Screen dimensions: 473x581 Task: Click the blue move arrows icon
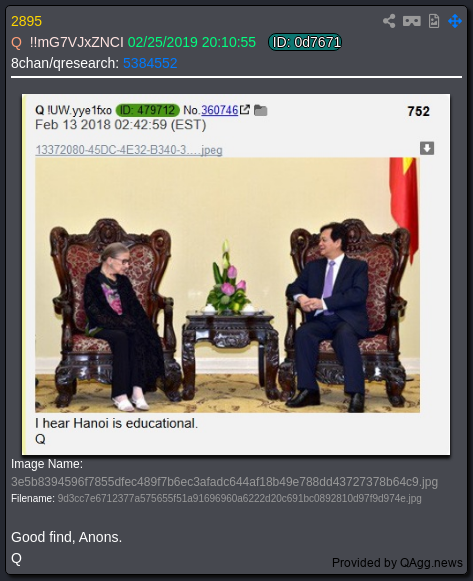coord(455,21)
